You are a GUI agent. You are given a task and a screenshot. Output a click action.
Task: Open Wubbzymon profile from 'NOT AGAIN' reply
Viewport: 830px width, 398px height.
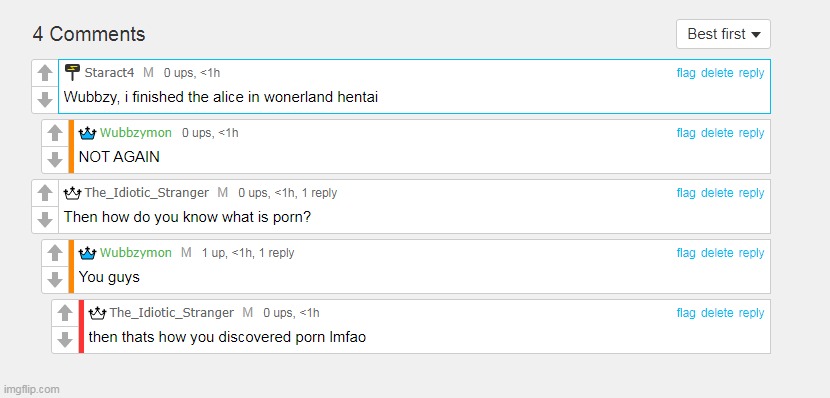point(136,133)
